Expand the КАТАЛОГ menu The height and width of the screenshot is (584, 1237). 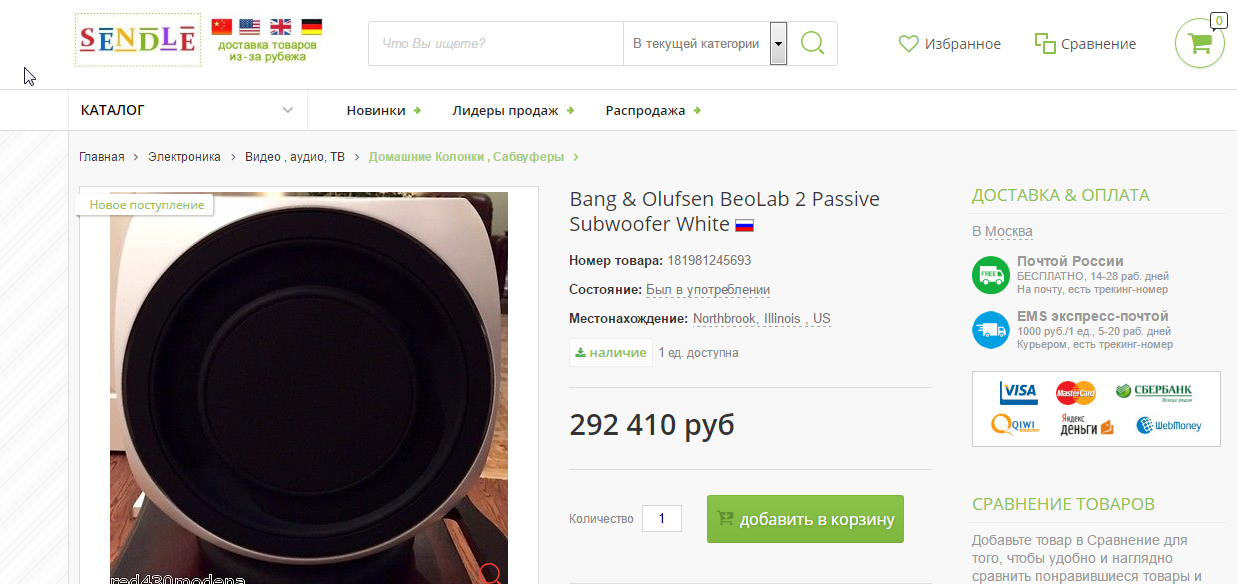point(187,110)
